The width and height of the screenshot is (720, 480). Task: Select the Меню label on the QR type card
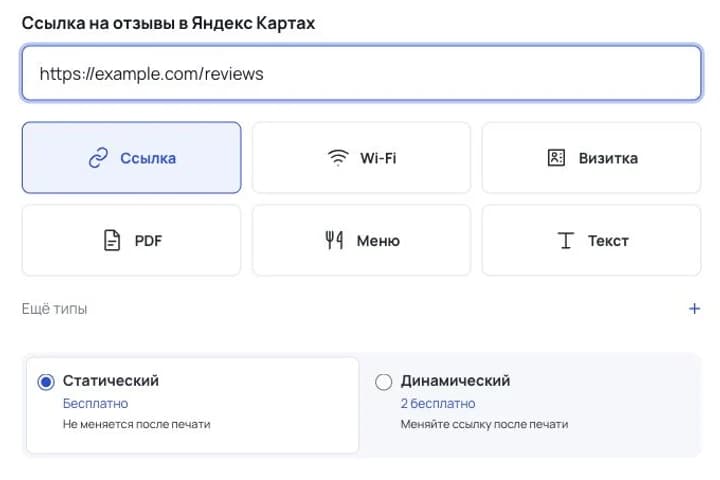378,241
